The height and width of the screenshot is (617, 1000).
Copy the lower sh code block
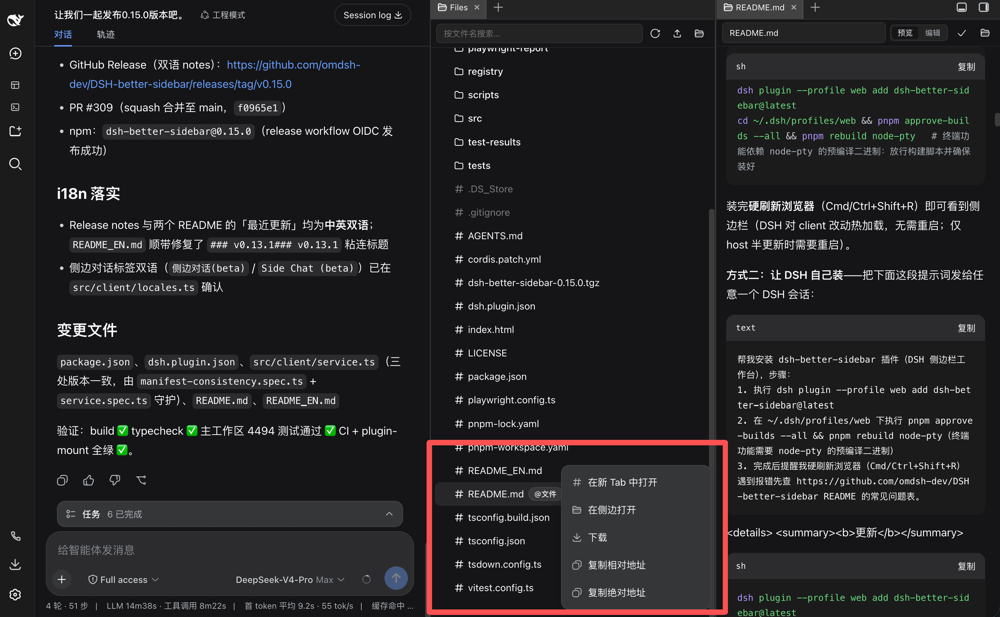coord(966,566)
